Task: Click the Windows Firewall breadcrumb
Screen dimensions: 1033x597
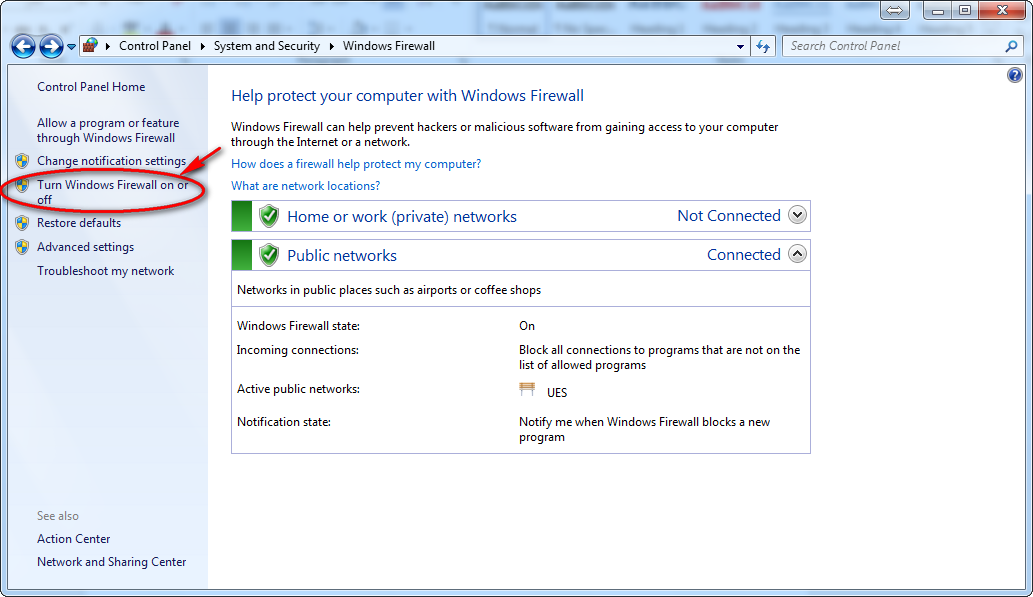Action: [x=389, y=45]
